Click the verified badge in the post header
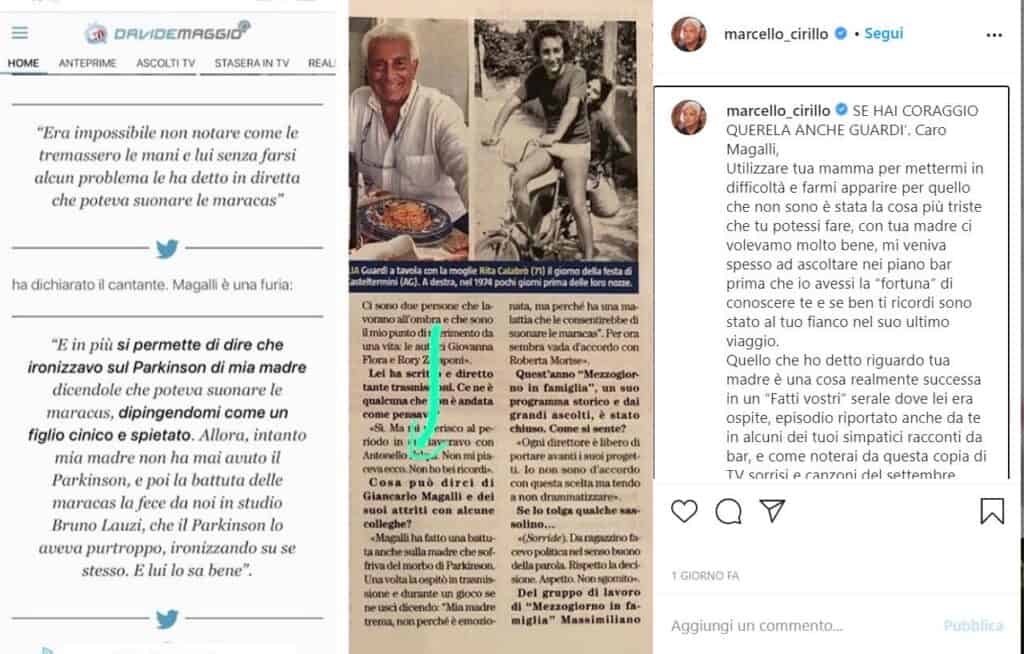This screenshot has width=1024, height=654. tap(841, 33)
